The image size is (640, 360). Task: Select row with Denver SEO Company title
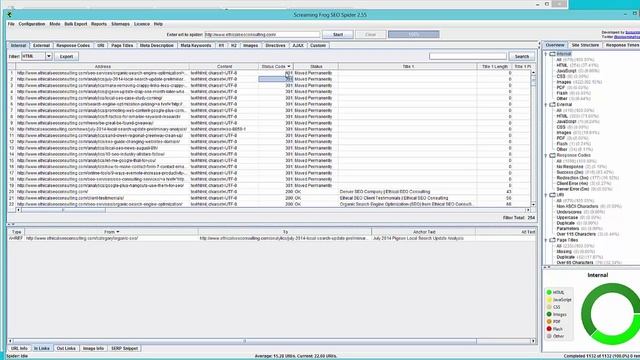pyautogui.click(x=269, y=191)
